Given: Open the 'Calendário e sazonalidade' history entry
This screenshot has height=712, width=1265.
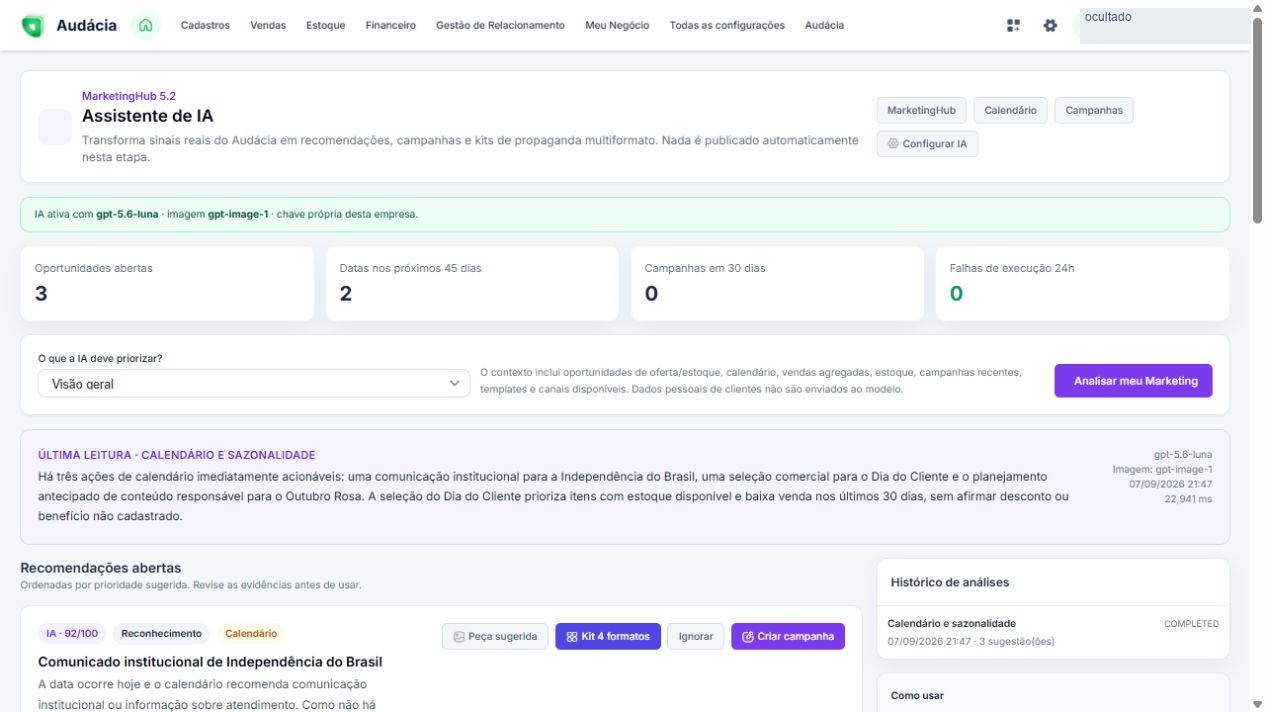Looking at the screenshot, I should pos(1053,632).
